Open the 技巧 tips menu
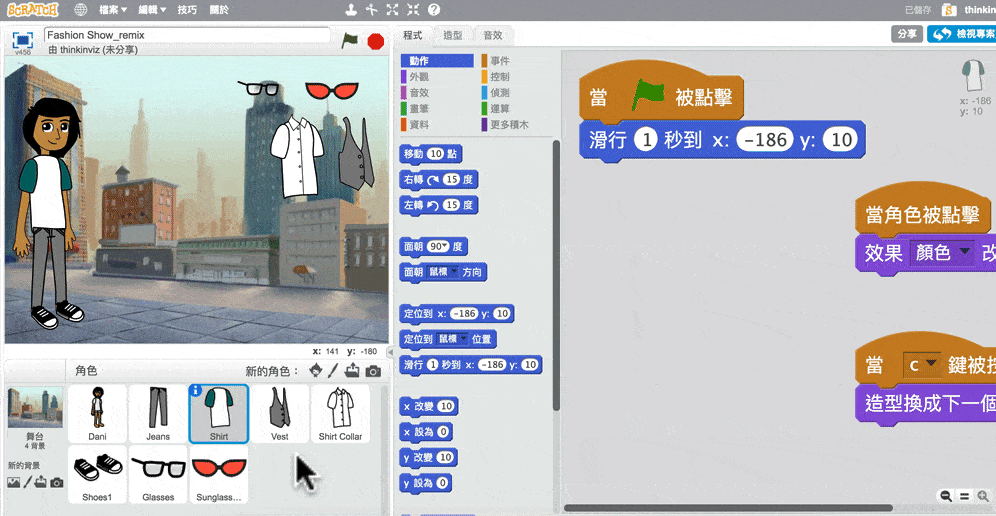The height and width of the screenshot is (516, 996). tap(187, 10)
